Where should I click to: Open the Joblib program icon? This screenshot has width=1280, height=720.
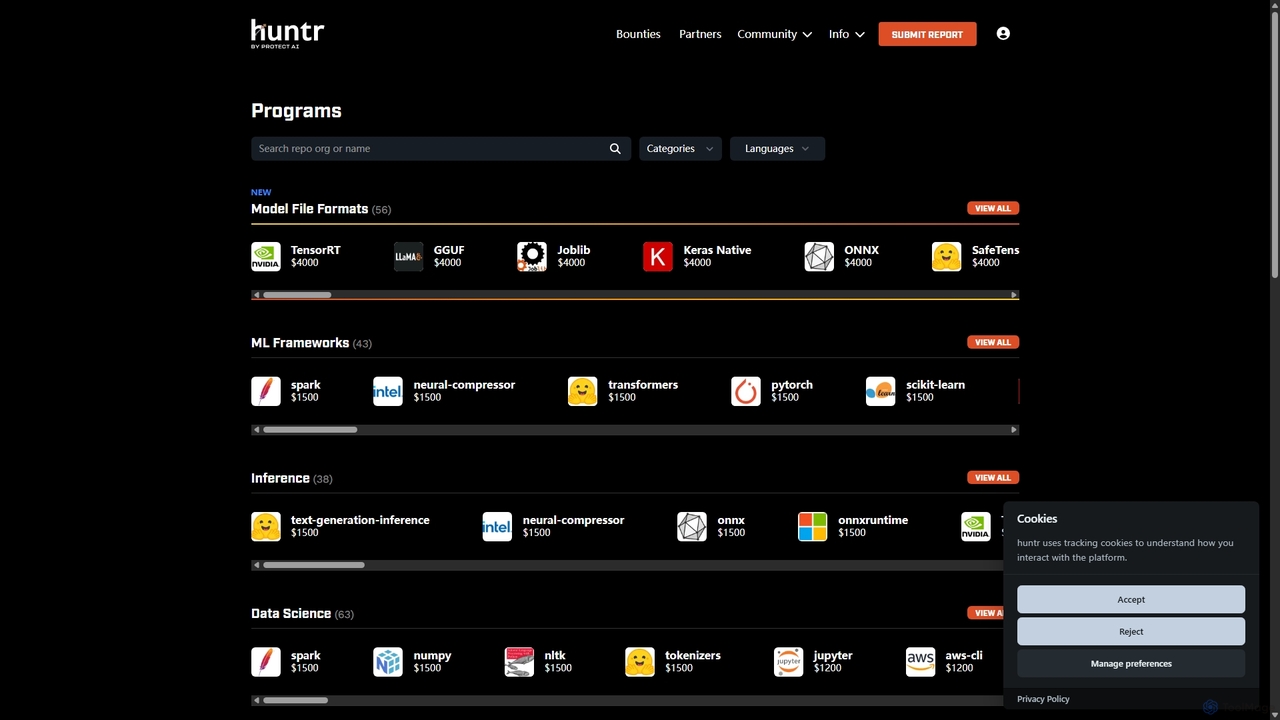(532, 257)
